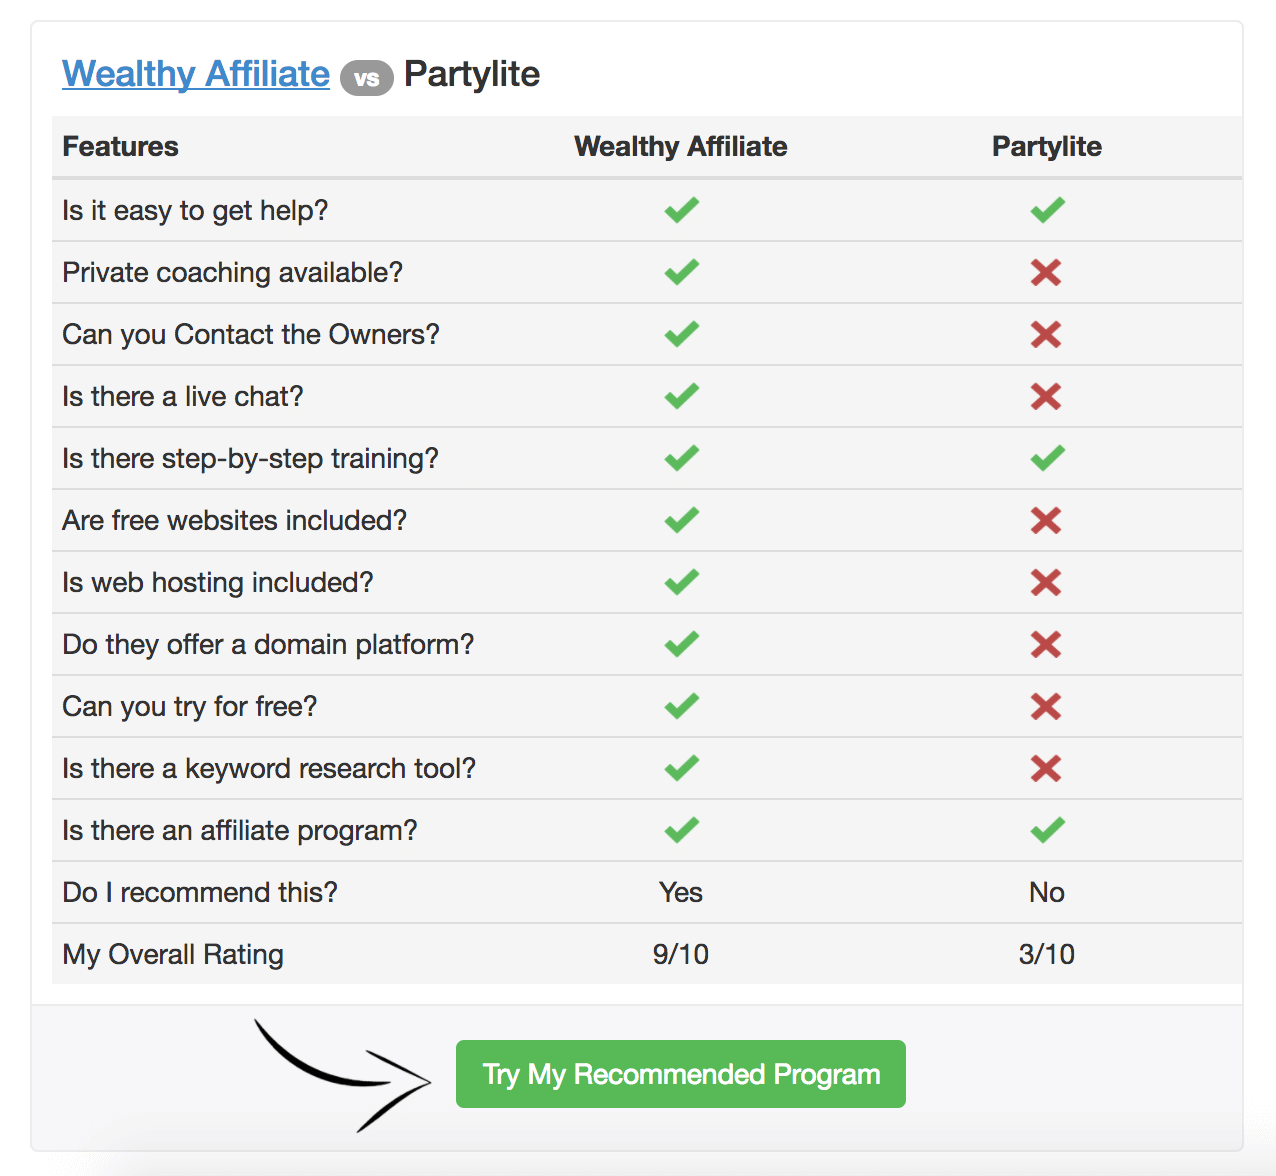
Task: Select the Partylite column header
Action: 1047,147
